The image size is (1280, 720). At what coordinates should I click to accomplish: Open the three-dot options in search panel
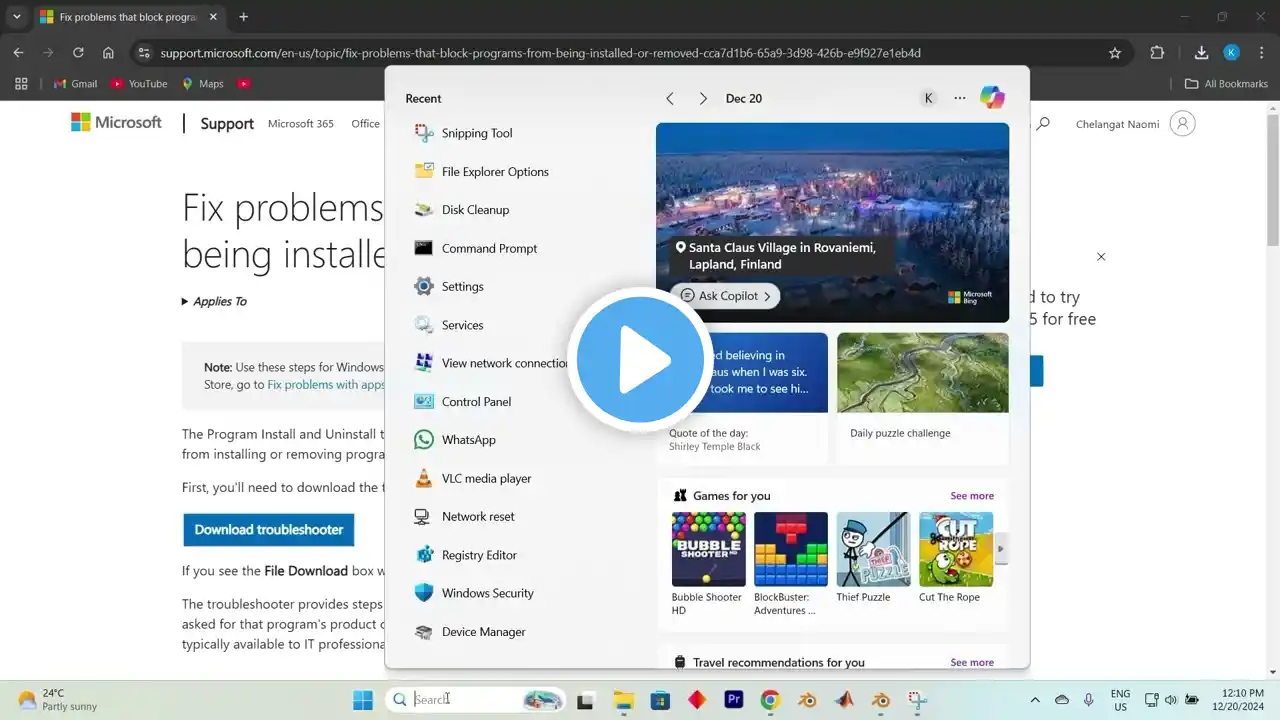(x=960, y=98)
